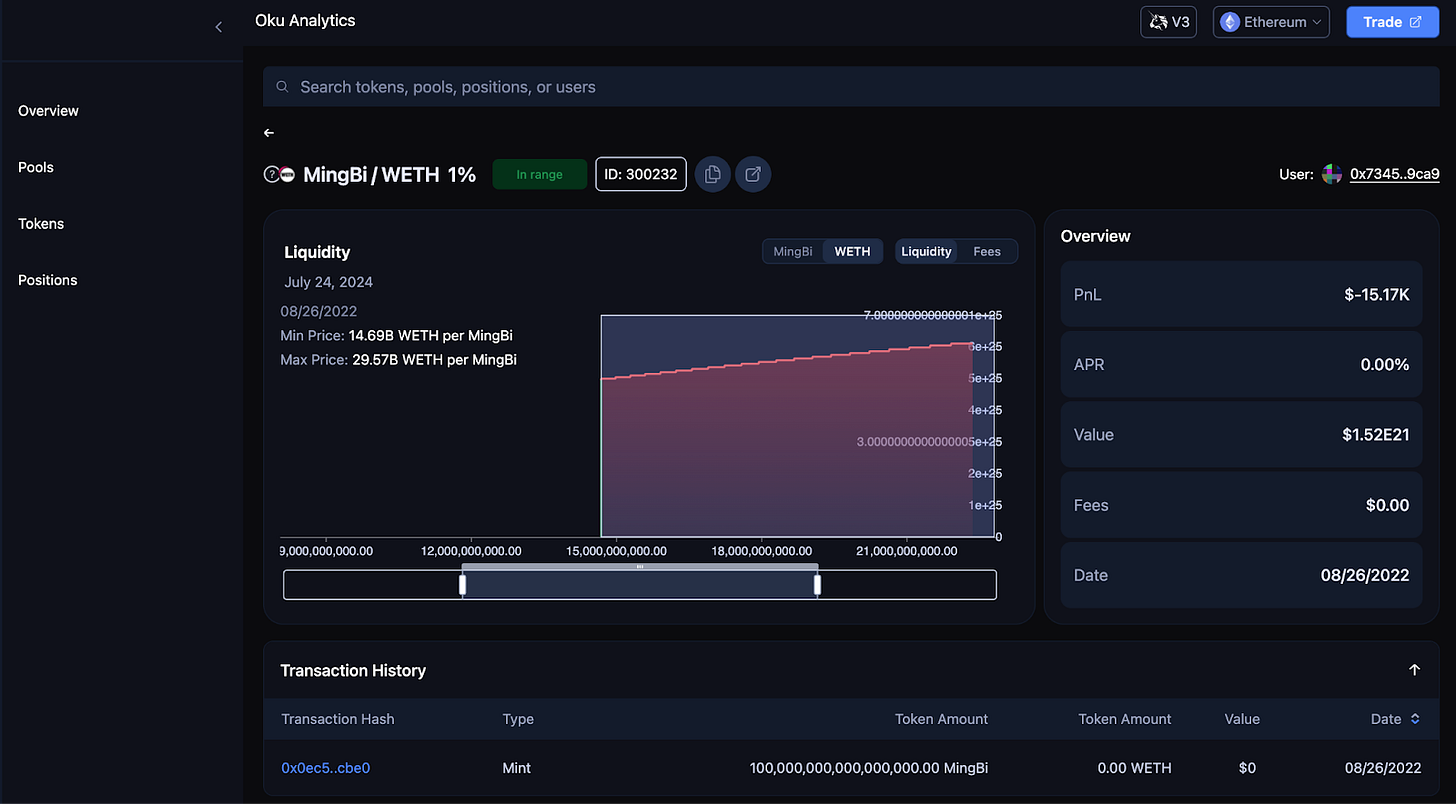
Task: Open position in new window via external link icon
Action: 752,174
